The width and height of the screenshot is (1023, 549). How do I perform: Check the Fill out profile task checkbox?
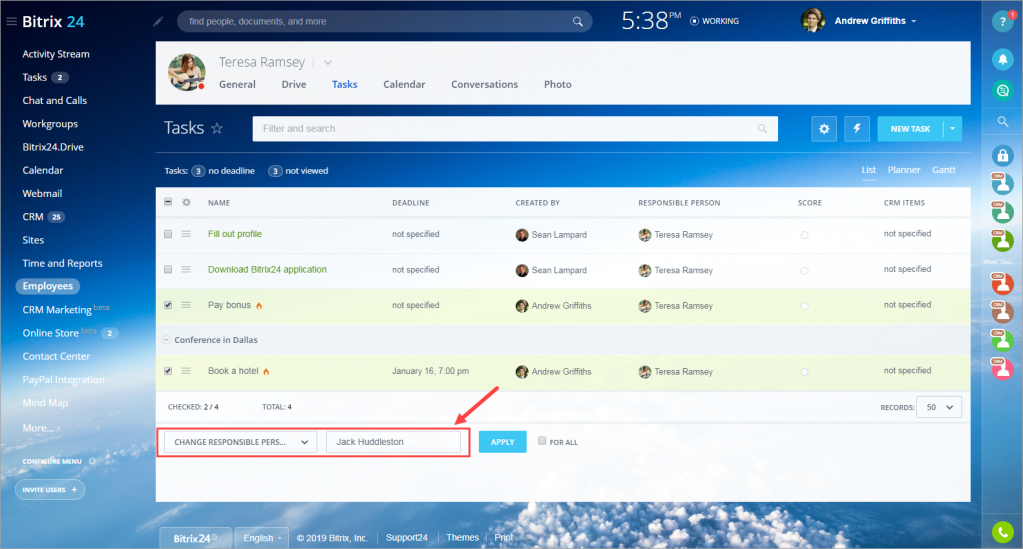coord(168,234)
